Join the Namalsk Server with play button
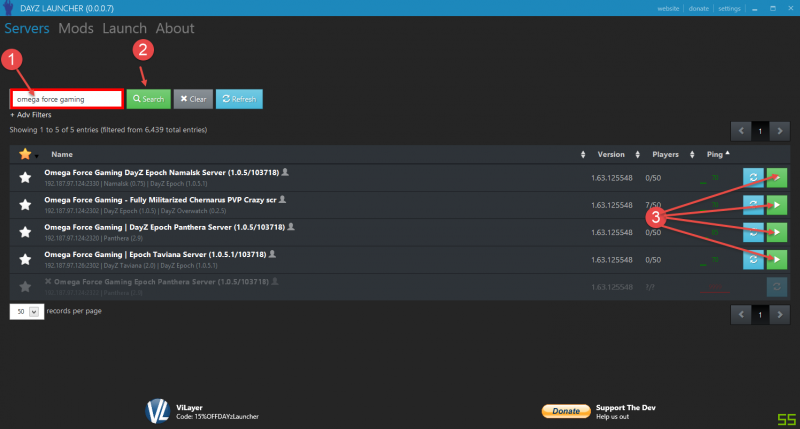Image resolution: width=800 pixels, height=429 pixels. pos(777,178)
